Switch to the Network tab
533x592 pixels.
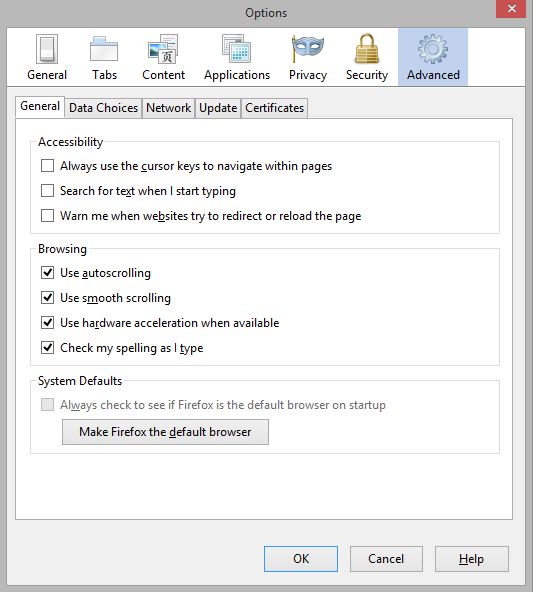(168, 108)
